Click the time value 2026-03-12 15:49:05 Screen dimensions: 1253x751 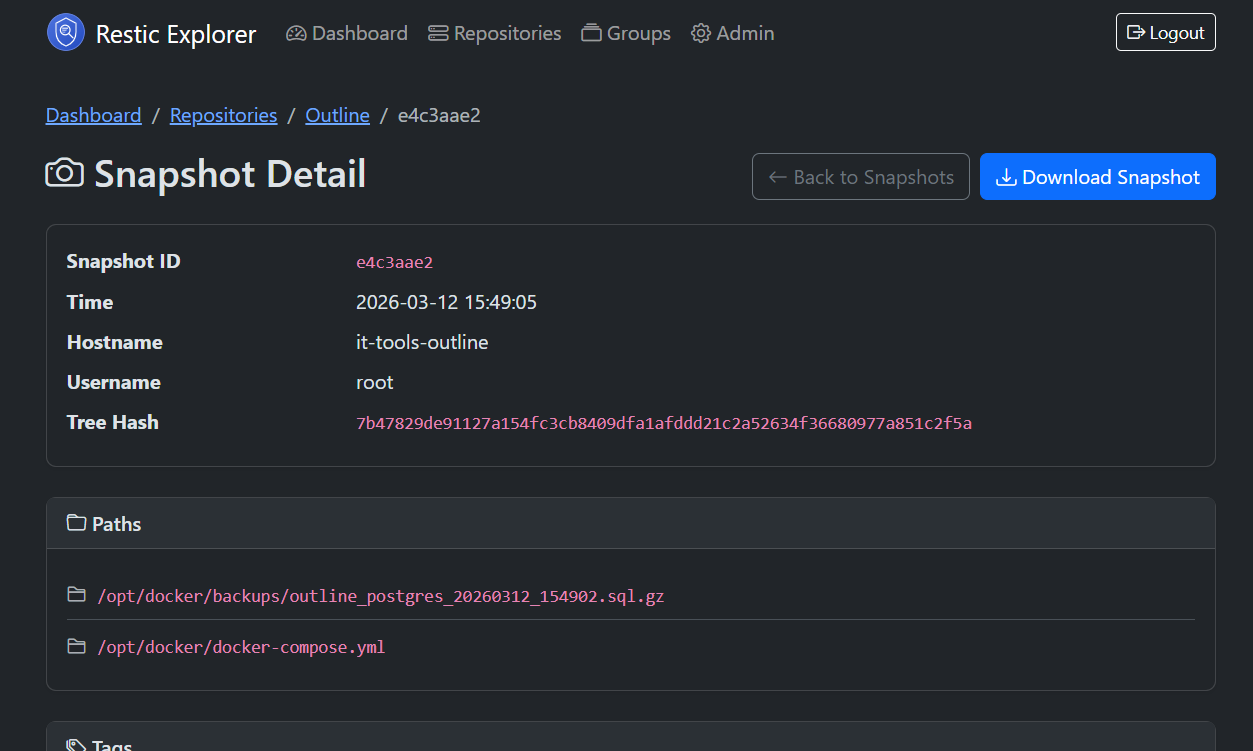(x=446, y=302)
